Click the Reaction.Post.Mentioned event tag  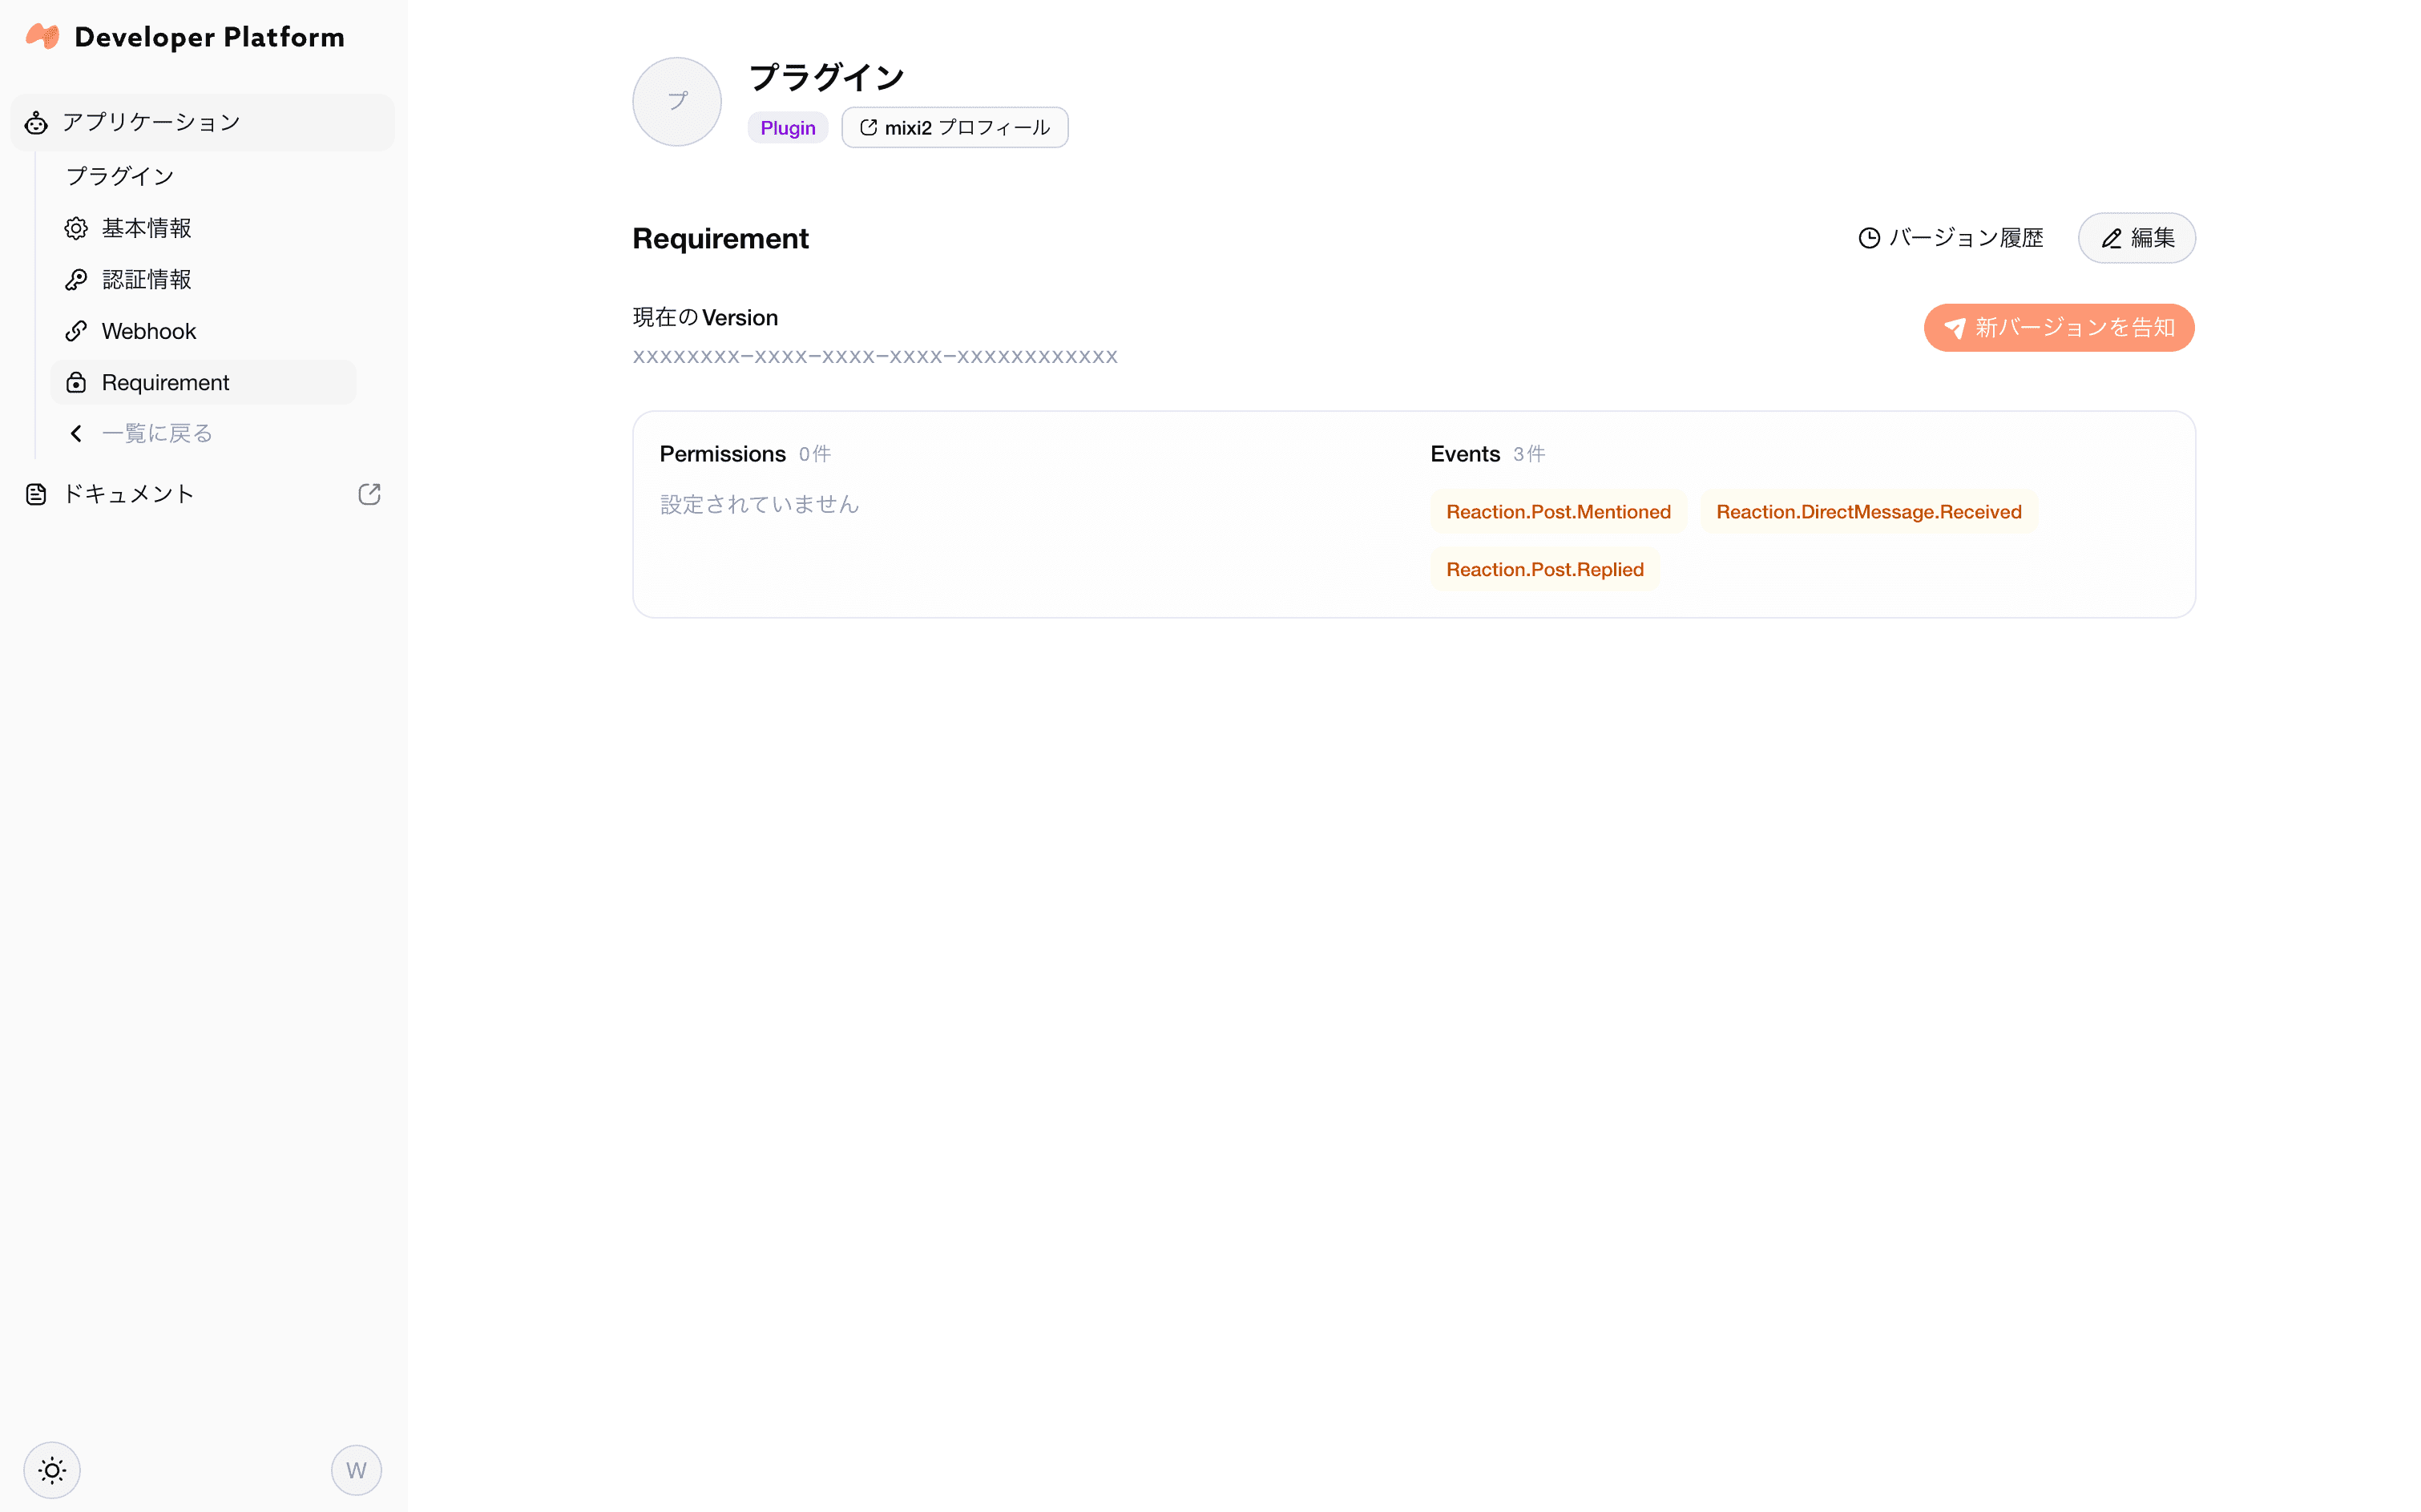click(x=1558, y=512)
